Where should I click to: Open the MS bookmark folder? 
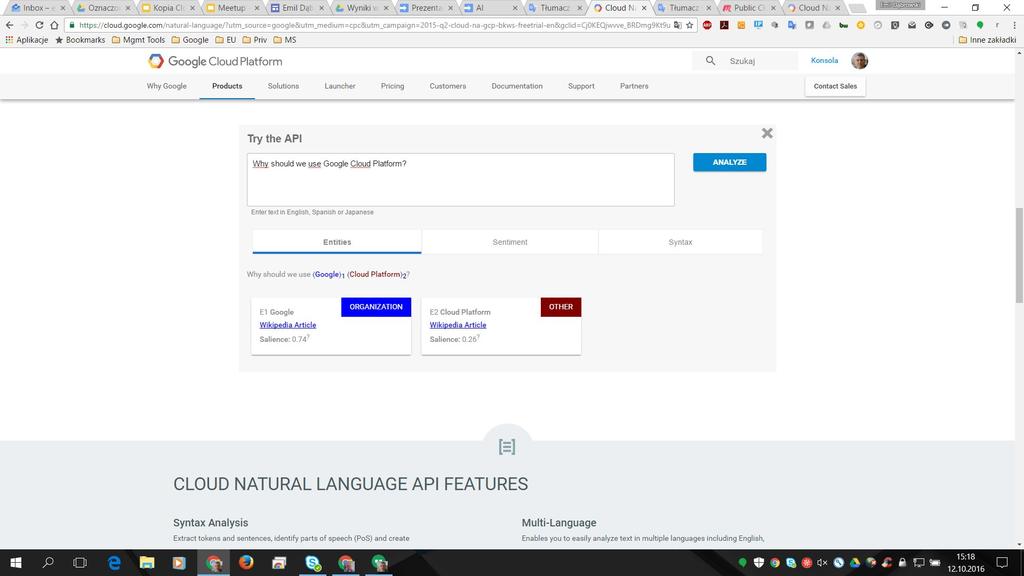pyautogui.click(x=285, y=40)
